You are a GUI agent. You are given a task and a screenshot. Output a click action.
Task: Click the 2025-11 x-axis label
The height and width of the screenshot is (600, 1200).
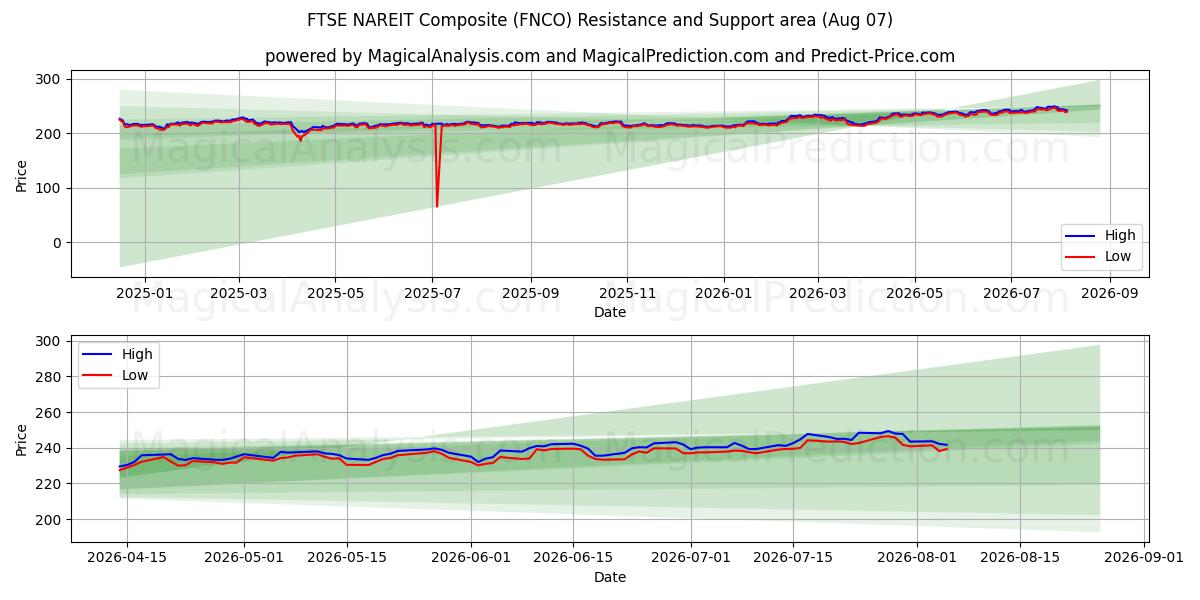coord(627,295)
